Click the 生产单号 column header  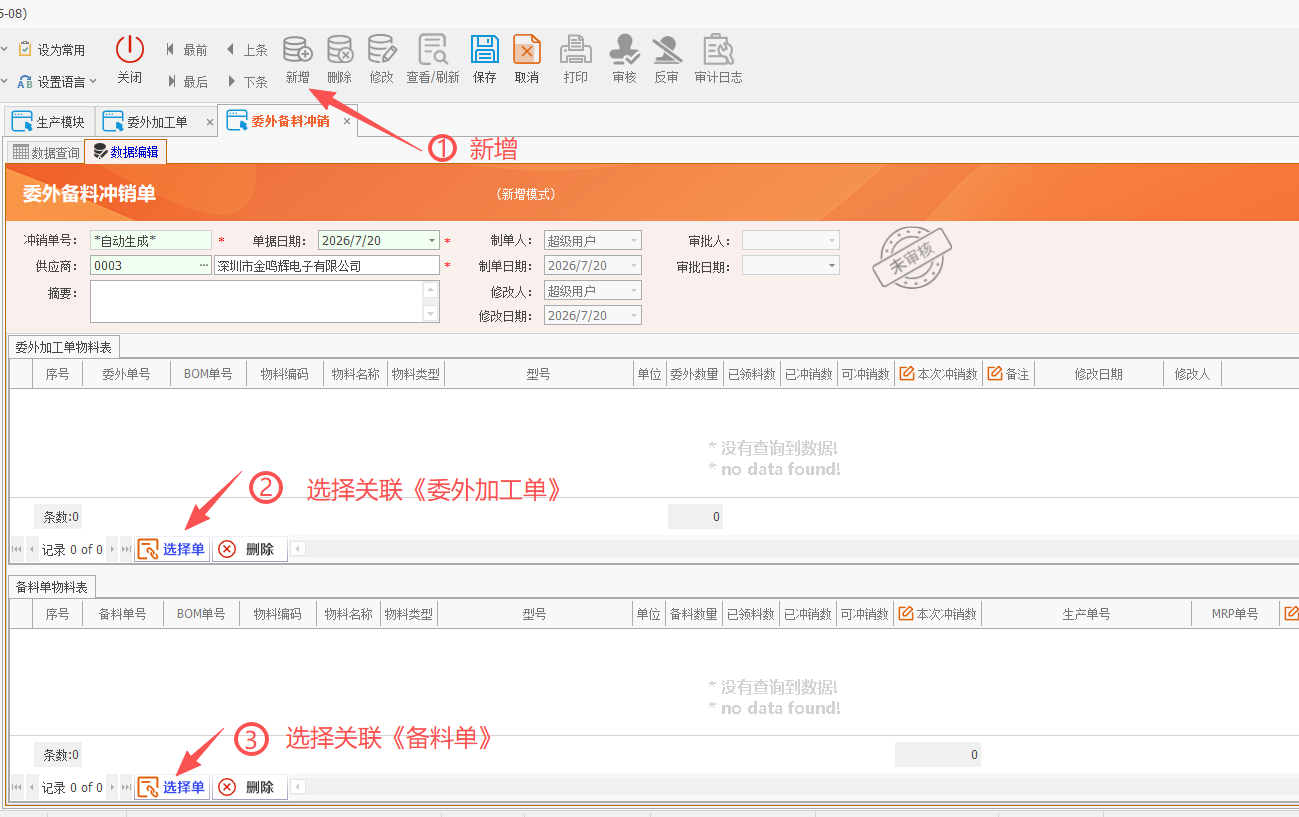coord(1086,614)
